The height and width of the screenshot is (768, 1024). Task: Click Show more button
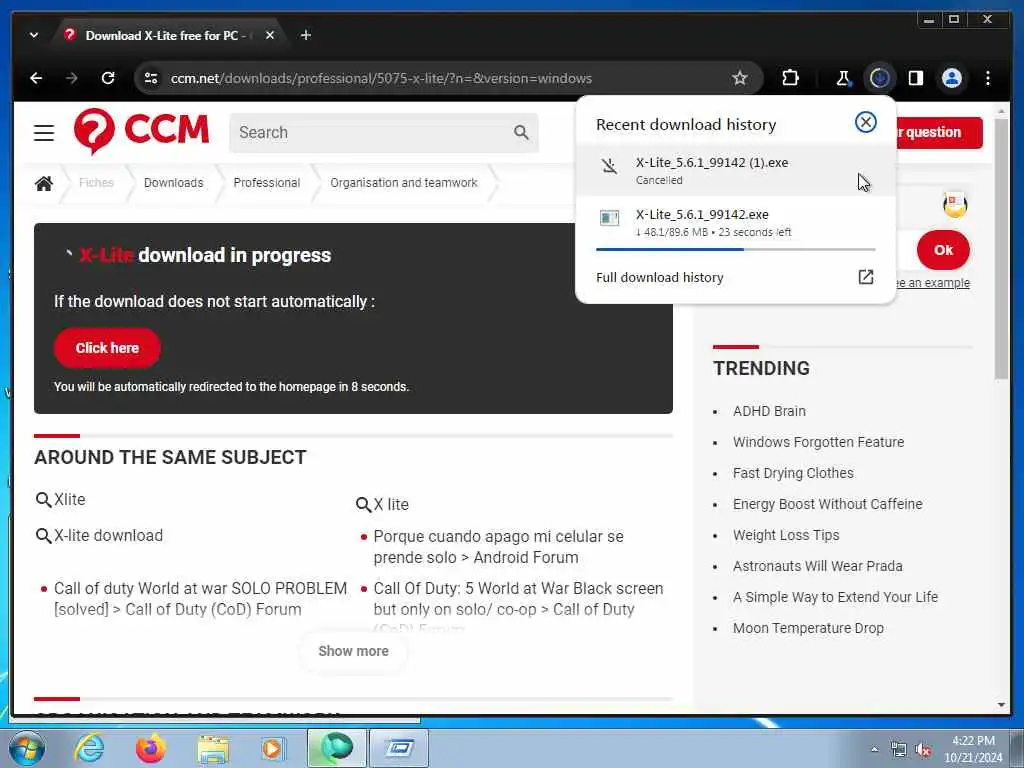click(353, 651)
